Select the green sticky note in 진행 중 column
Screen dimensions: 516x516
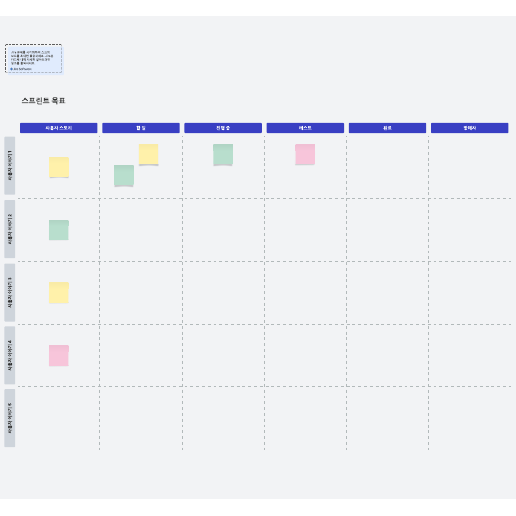[223, 154]
